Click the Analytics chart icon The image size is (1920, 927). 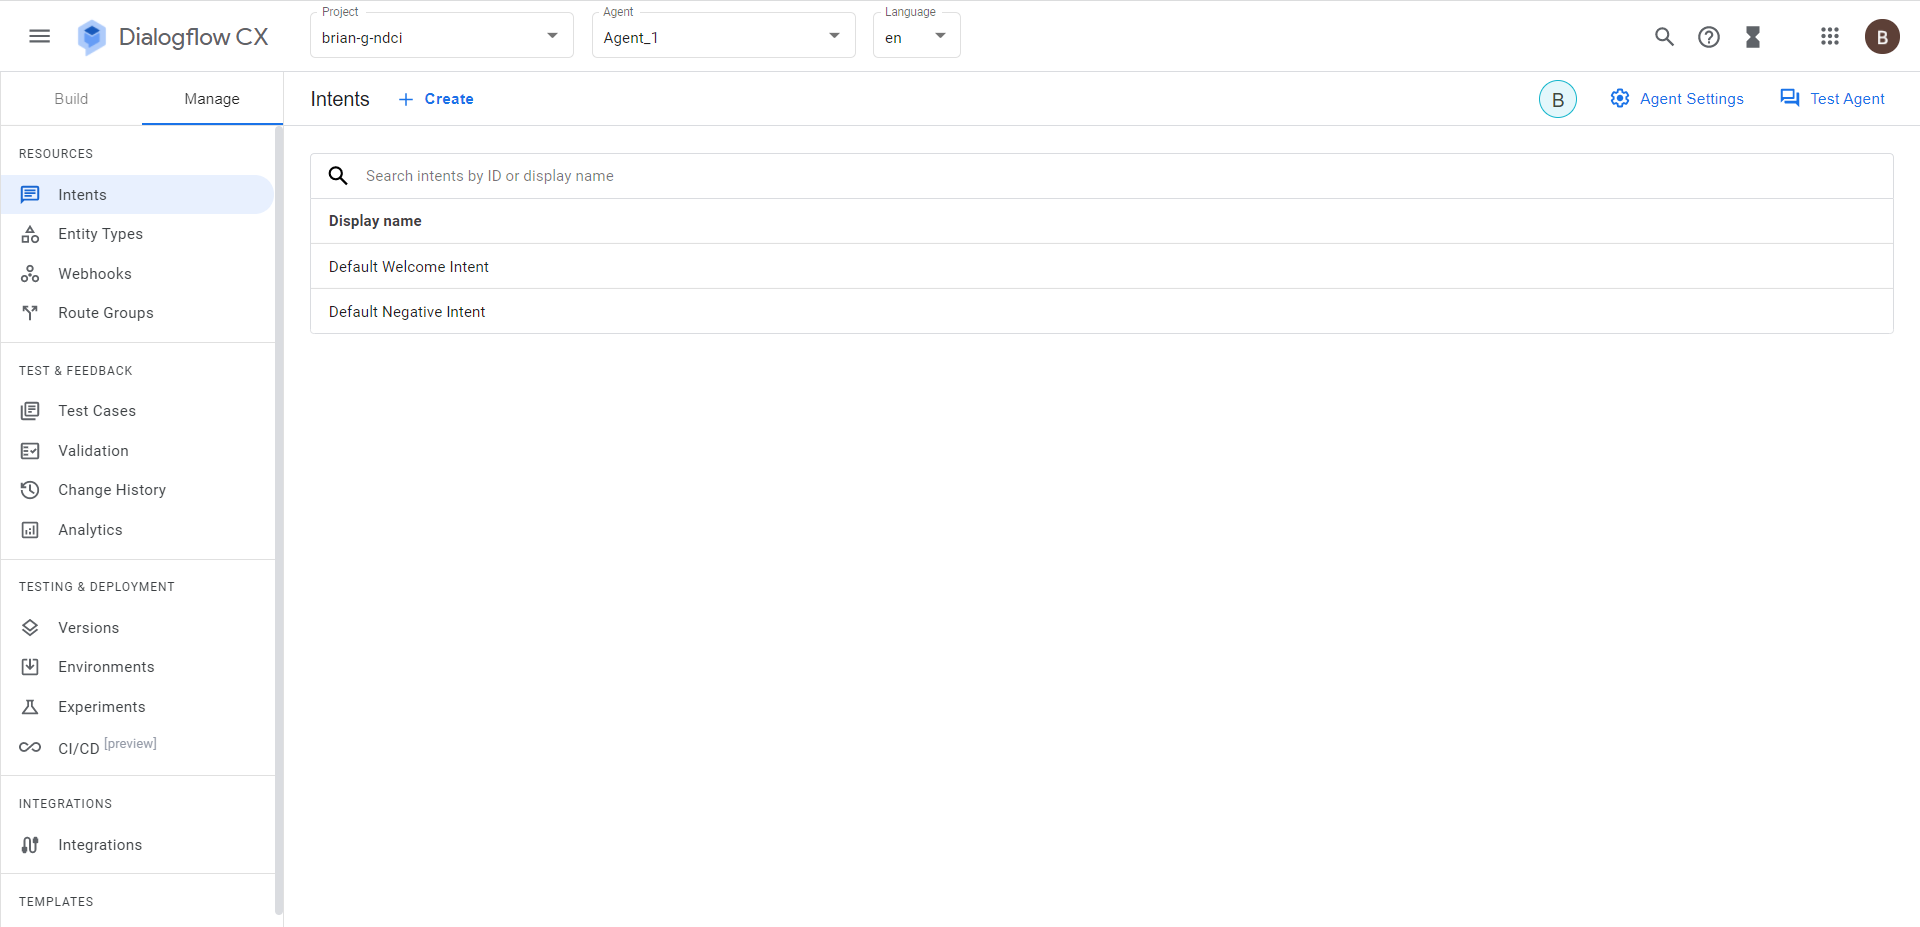point(30,530)
